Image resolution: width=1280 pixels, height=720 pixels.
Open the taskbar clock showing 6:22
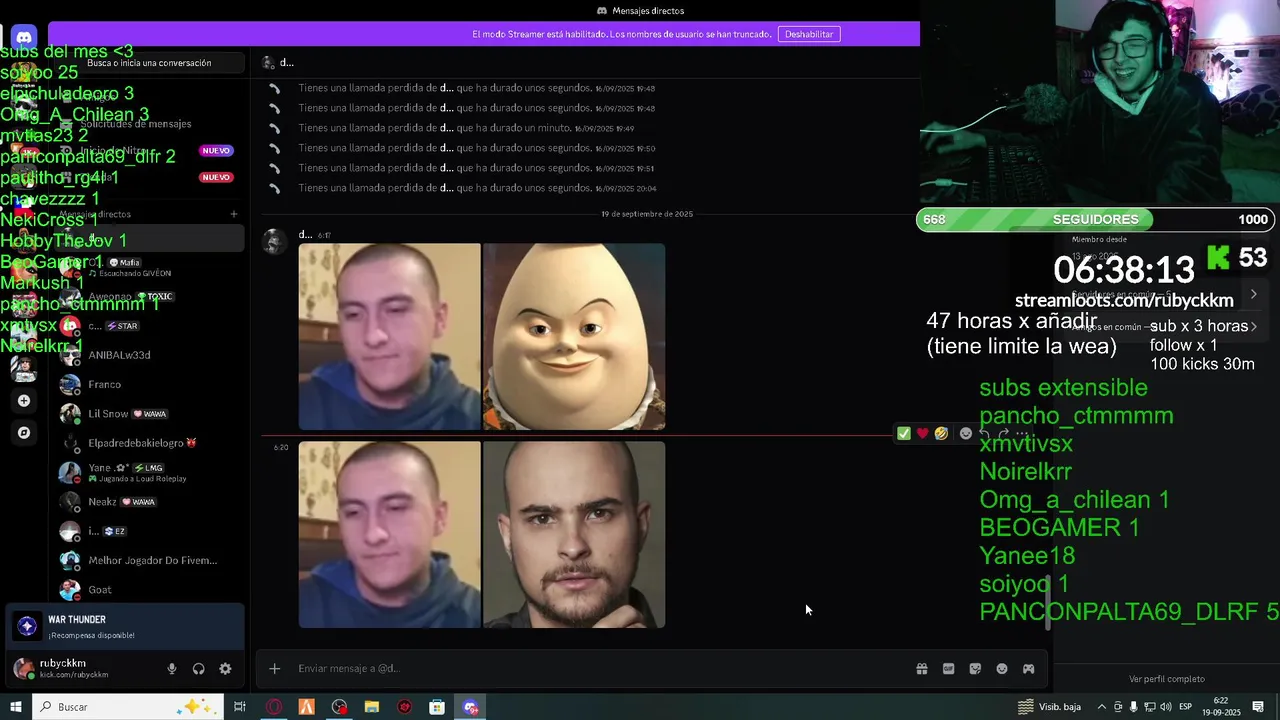click(1221, 707)
